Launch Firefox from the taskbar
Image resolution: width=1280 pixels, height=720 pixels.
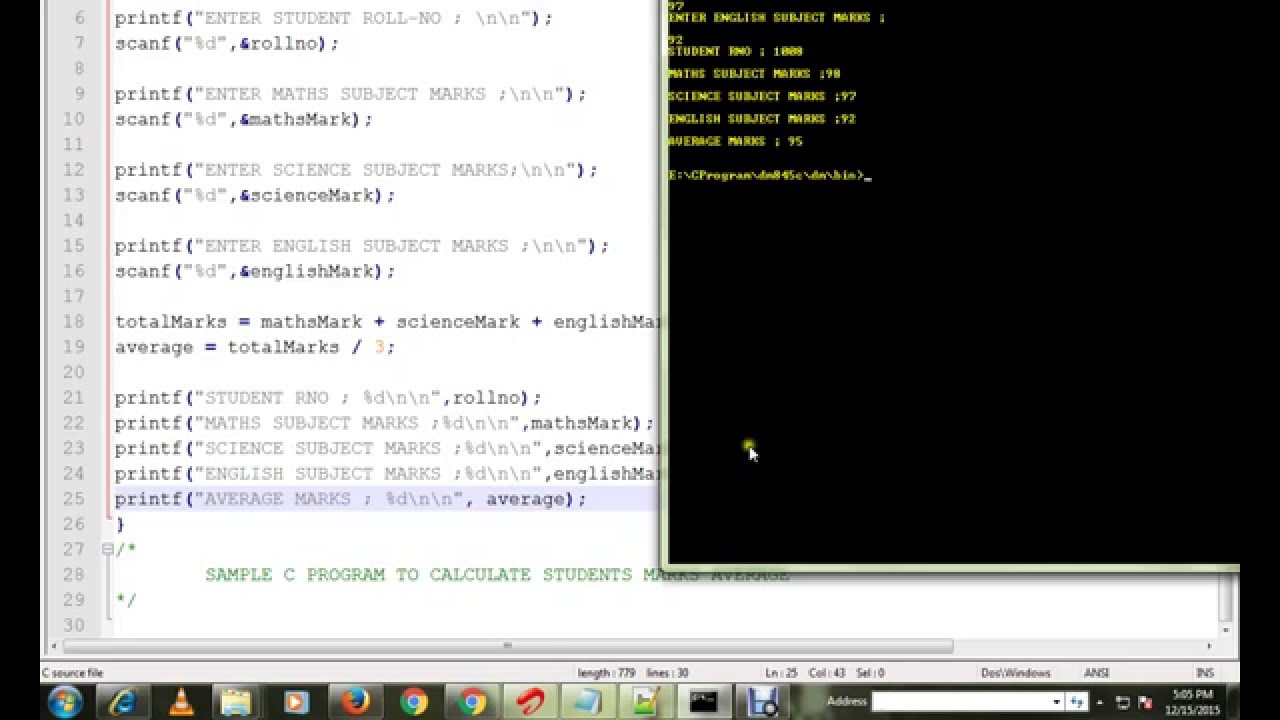click(x=355, y=702)
